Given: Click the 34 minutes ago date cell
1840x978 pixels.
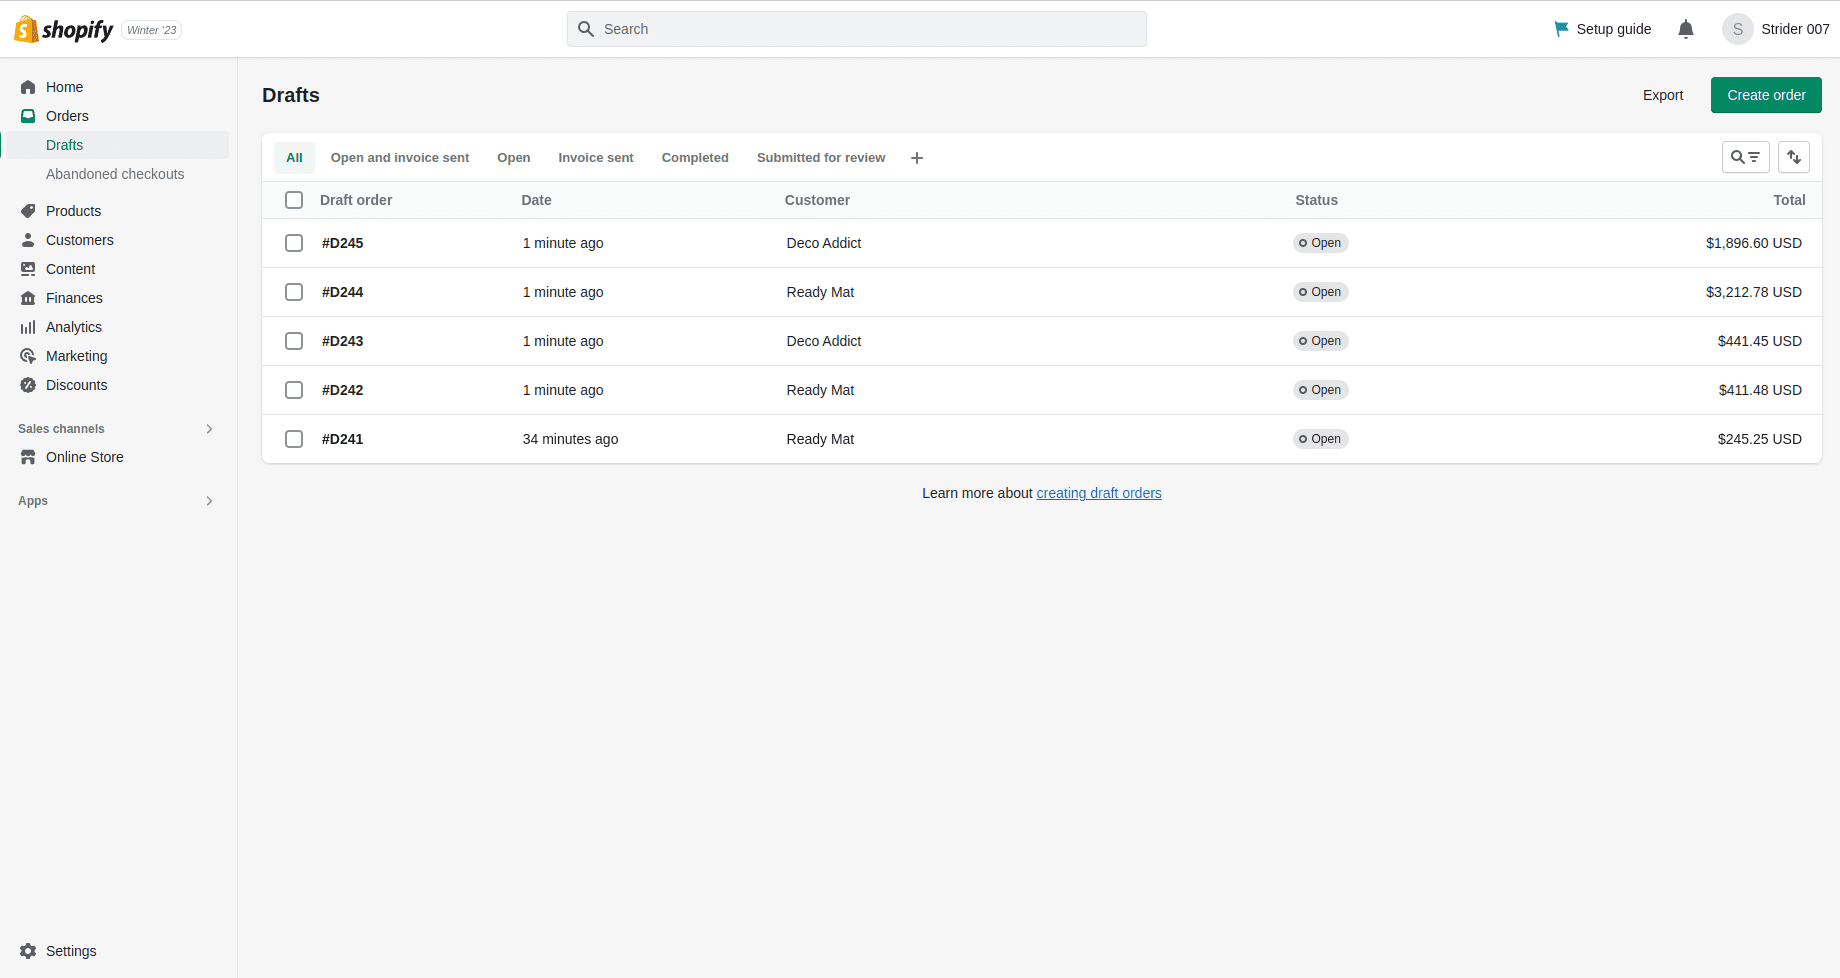Looking at the screenshot, I should point(570,439).
